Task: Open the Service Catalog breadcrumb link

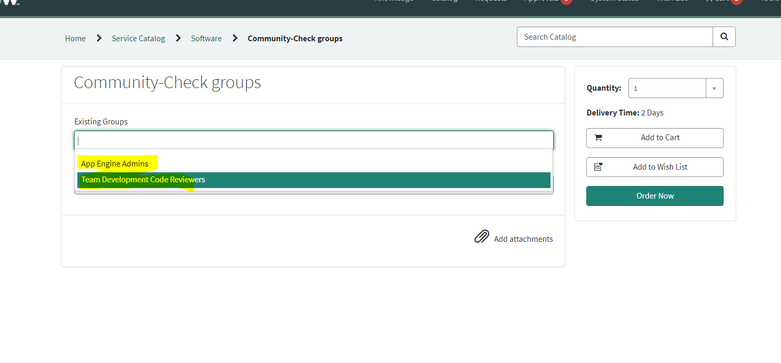Action: pos(138,38)
